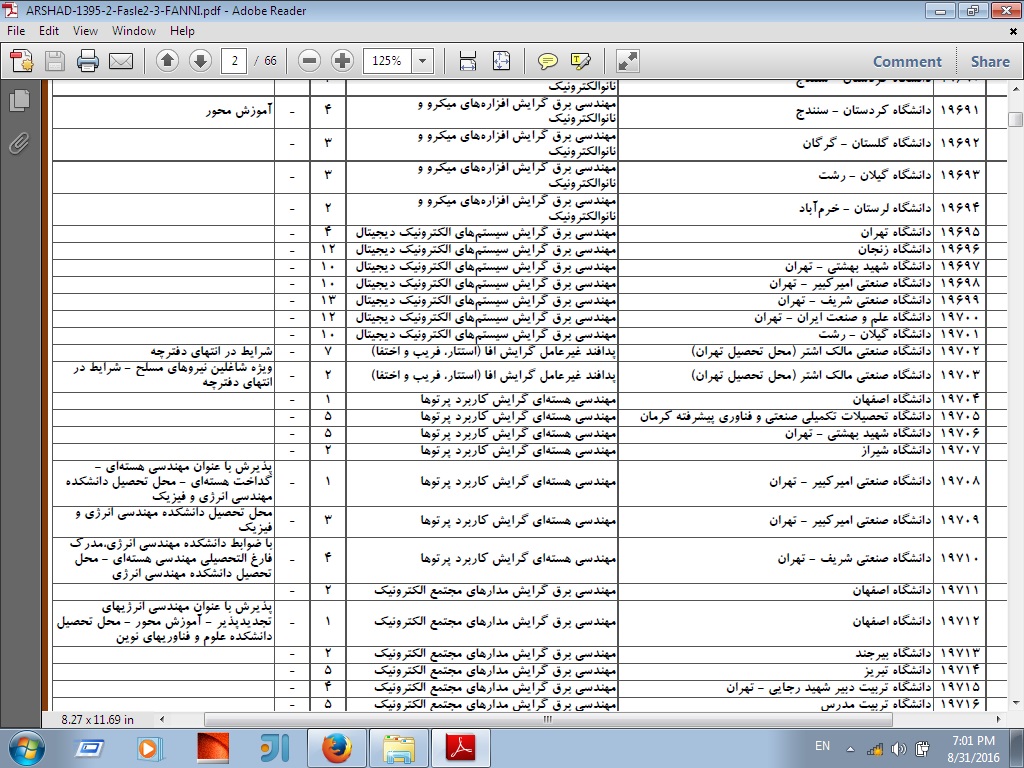The width and height of the screenshot is (1024, 768).
Task: Print the document using printer icon
Action: tap(88, 61)
